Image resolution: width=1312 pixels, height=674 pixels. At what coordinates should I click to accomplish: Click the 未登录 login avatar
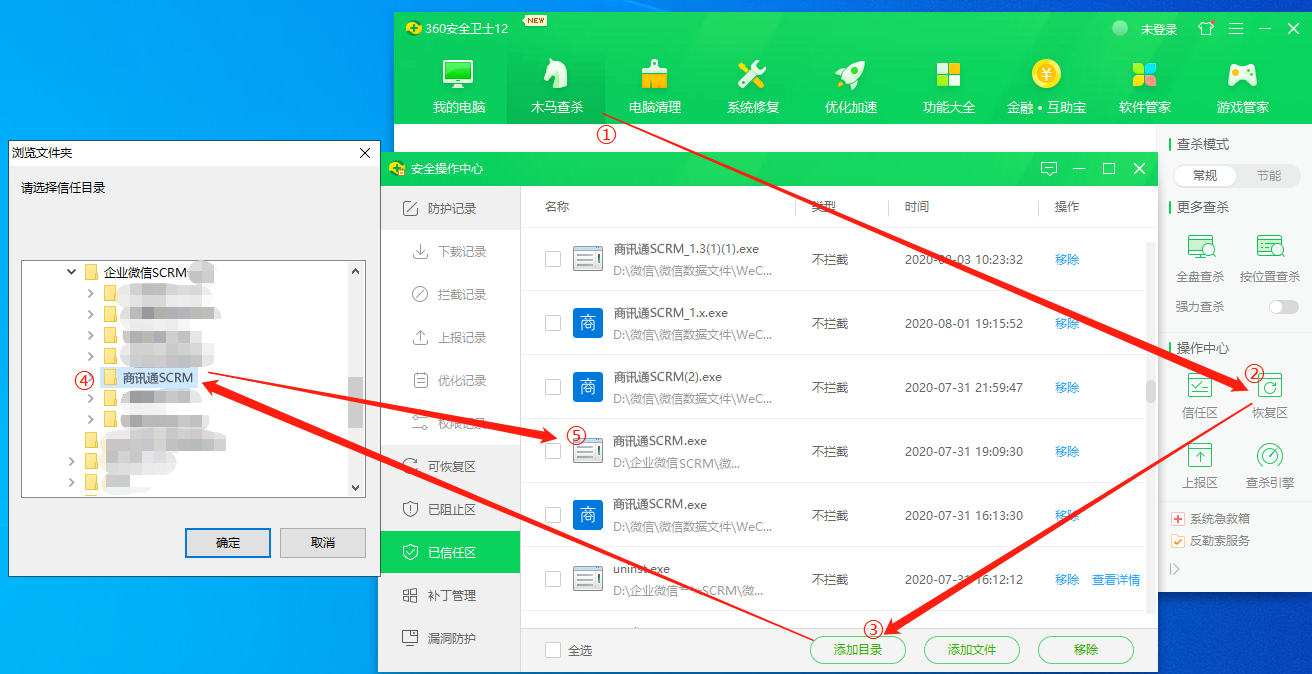pos(1120,29)
